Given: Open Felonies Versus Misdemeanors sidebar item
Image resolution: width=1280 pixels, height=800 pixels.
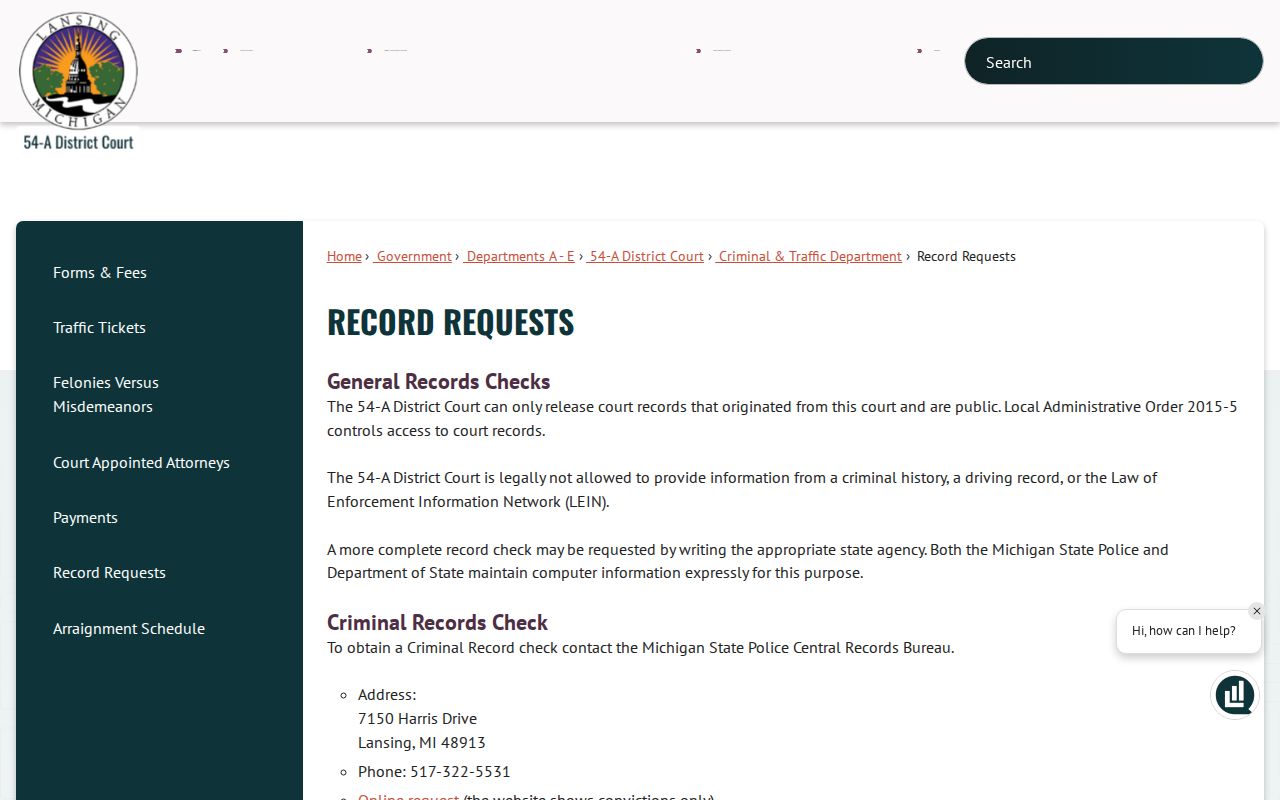Looking at the screenshot, I should pos(106,394).
